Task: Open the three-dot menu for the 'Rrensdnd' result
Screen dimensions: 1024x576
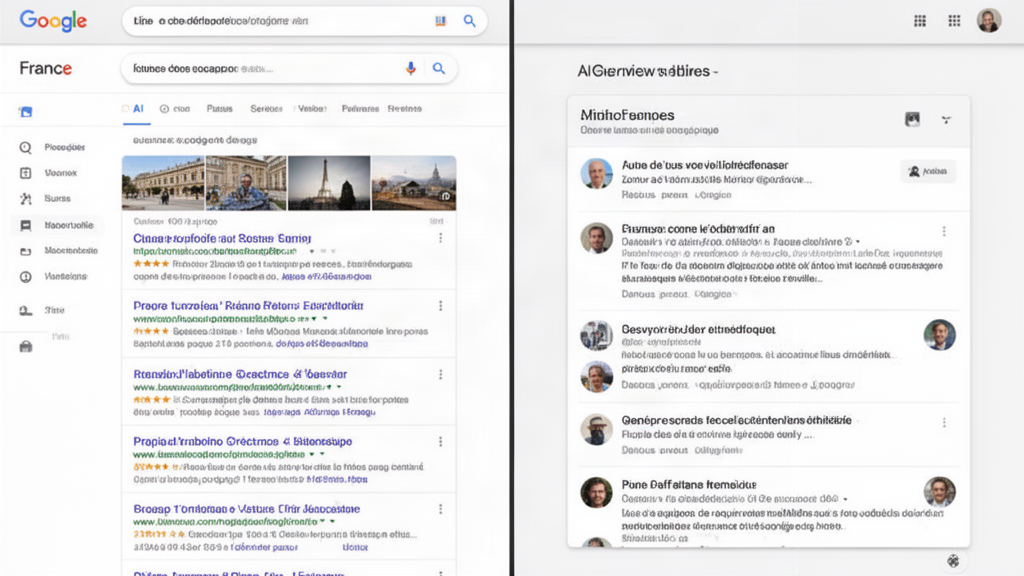Action: (441, 374)
